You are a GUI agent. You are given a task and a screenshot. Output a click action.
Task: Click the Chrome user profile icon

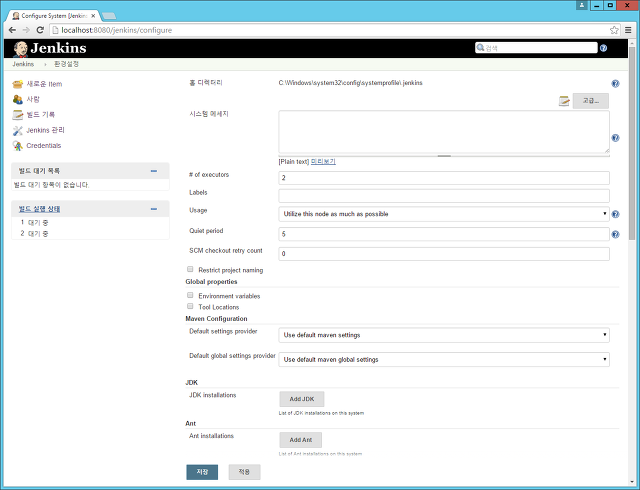[x=582, y=5]
